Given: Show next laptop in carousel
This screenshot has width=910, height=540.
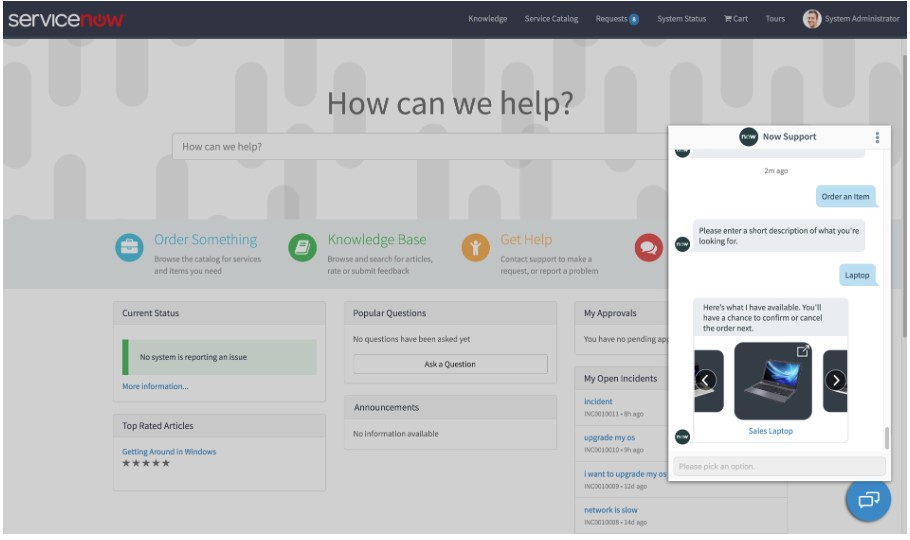Looking at the screenshot, I should (836, 380).
